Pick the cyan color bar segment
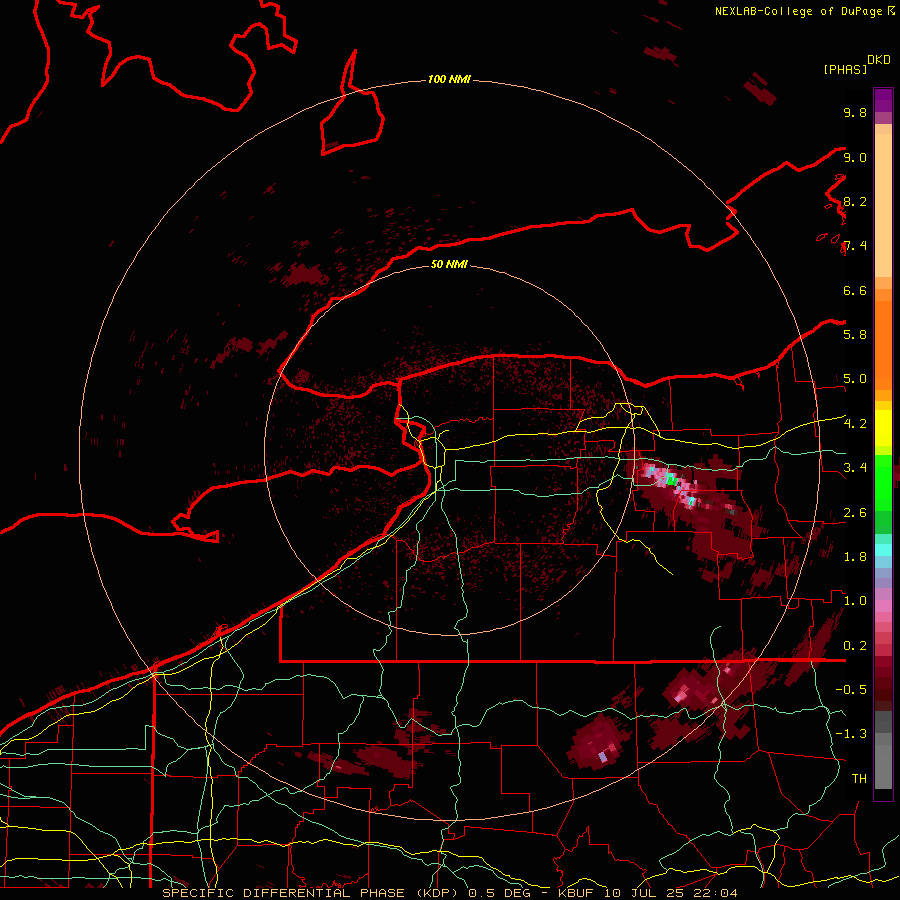The image size is (900, 900). click(883, 550)
